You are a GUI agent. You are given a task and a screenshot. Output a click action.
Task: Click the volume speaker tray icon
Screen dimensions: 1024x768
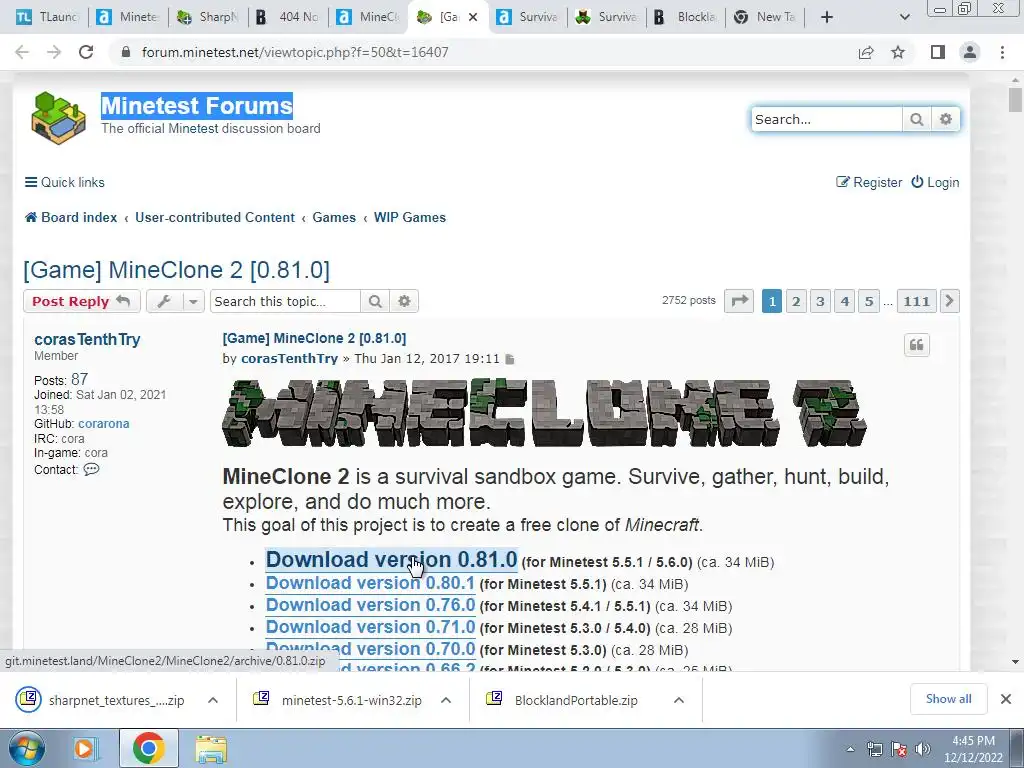[922, 749]
